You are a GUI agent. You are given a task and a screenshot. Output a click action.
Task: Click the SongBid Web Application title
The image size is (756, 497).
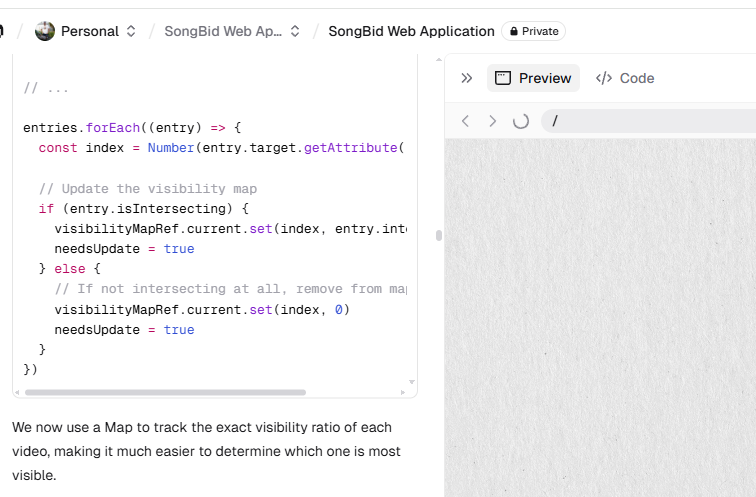(411, 31)
